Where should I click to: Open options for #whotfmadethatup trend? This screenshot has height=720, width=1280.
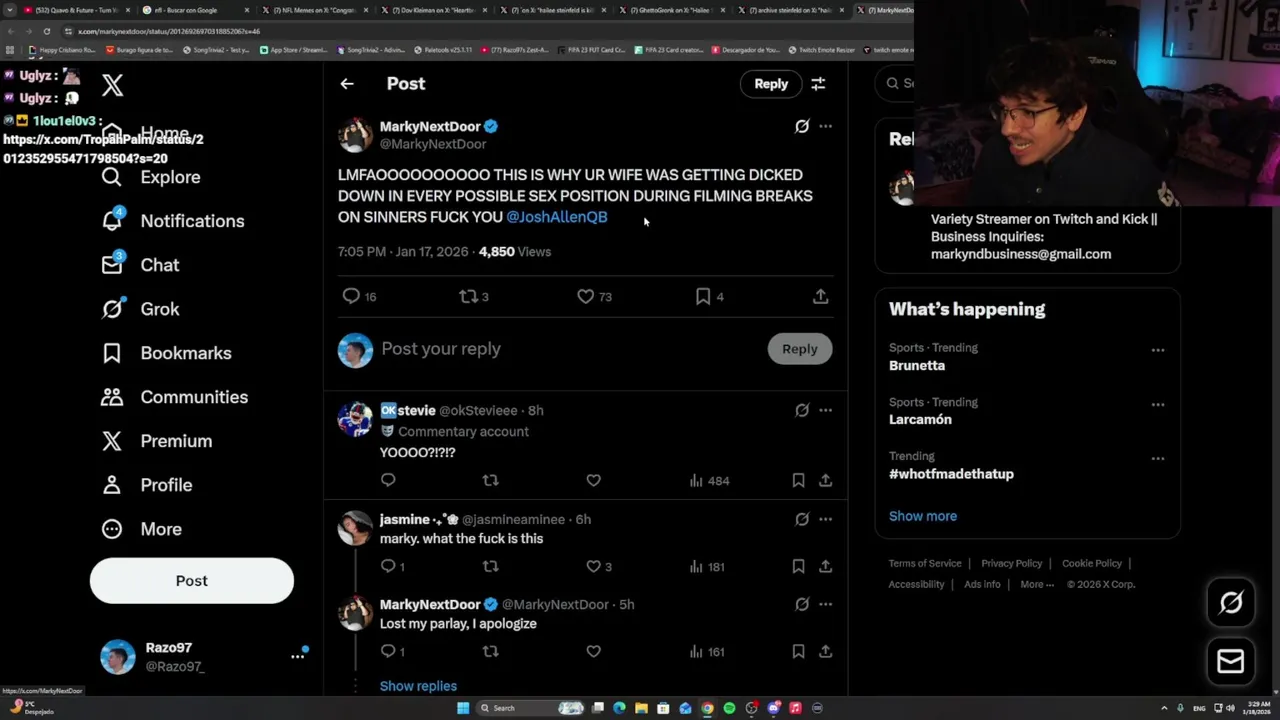tap(1157, 459)
